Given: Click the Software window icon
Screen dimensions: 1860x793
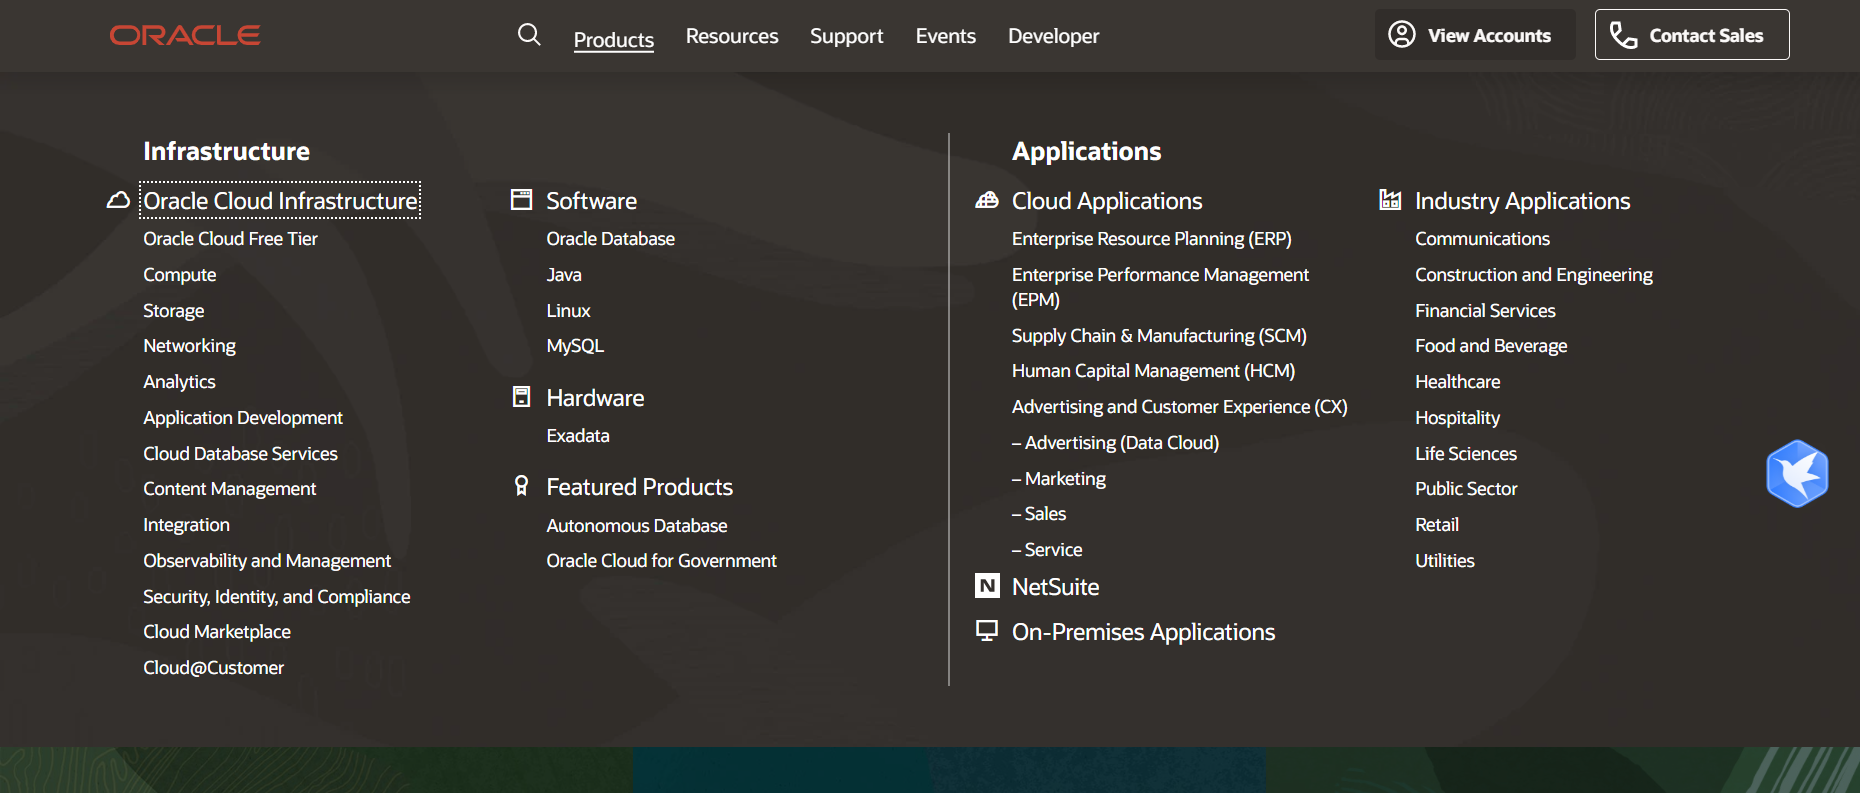Looking at the screenshot, I should click(x=521, y=200).
